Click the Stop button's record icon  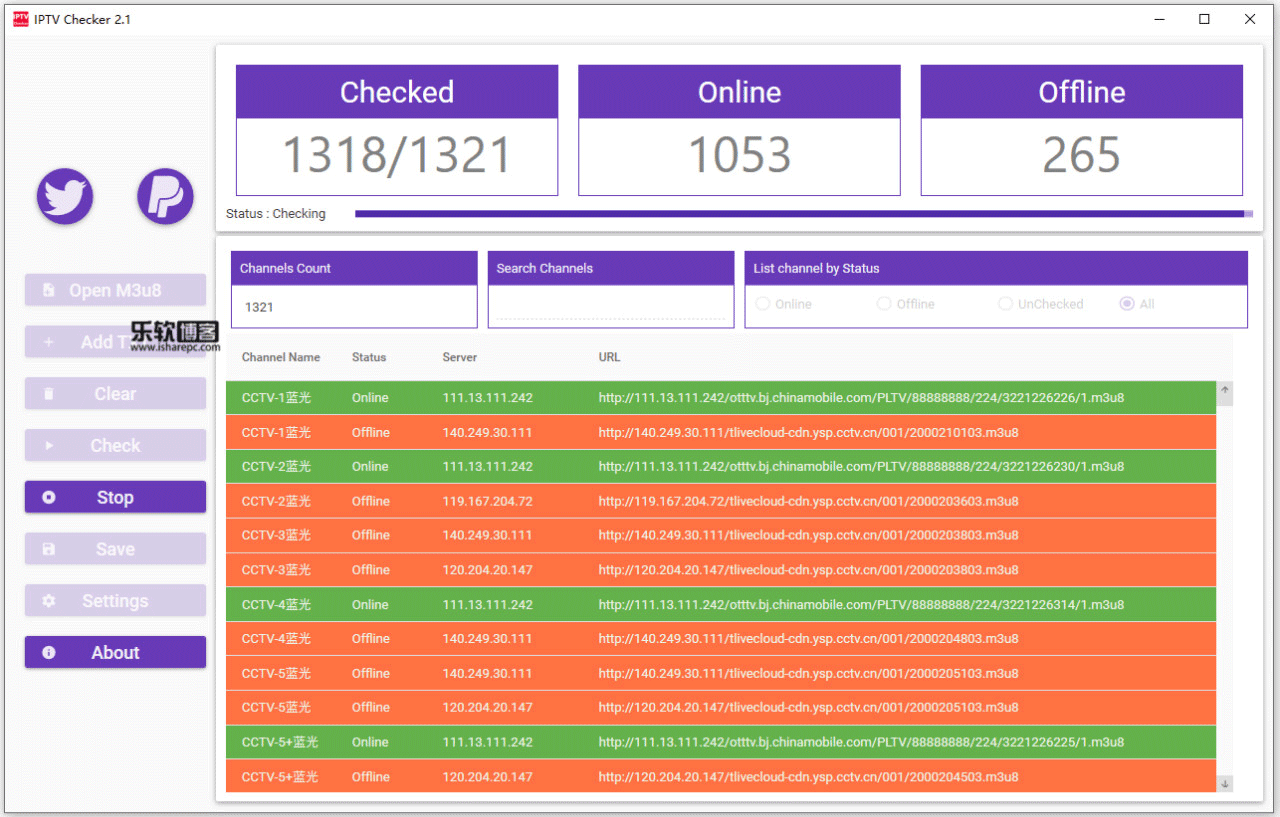pos(49,498)
